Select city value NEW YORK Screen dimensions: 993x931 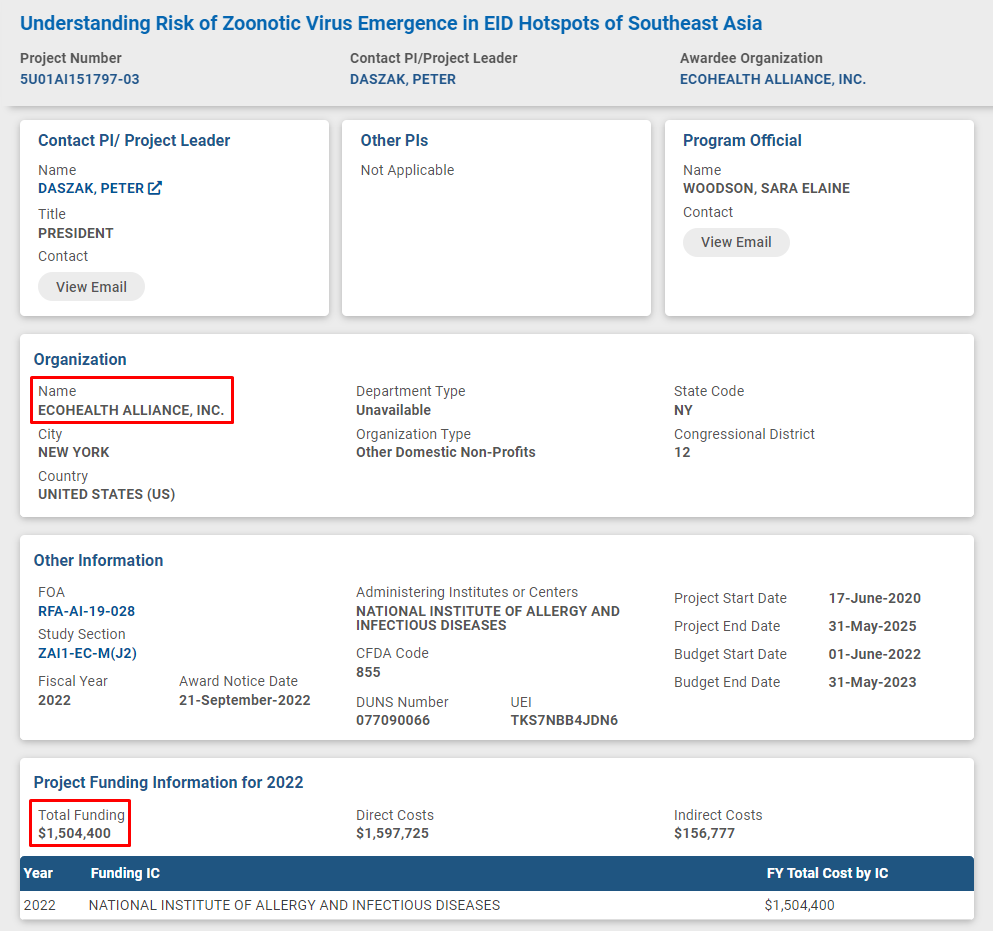coord(73,452)
